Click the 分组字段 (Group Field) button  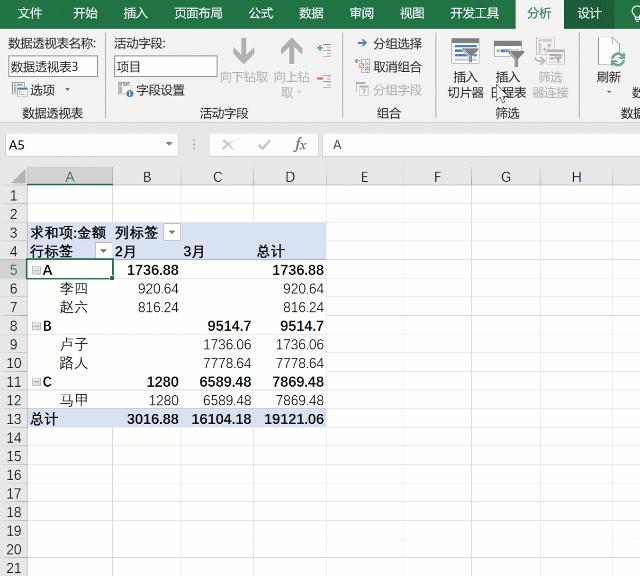click(388, 89)
